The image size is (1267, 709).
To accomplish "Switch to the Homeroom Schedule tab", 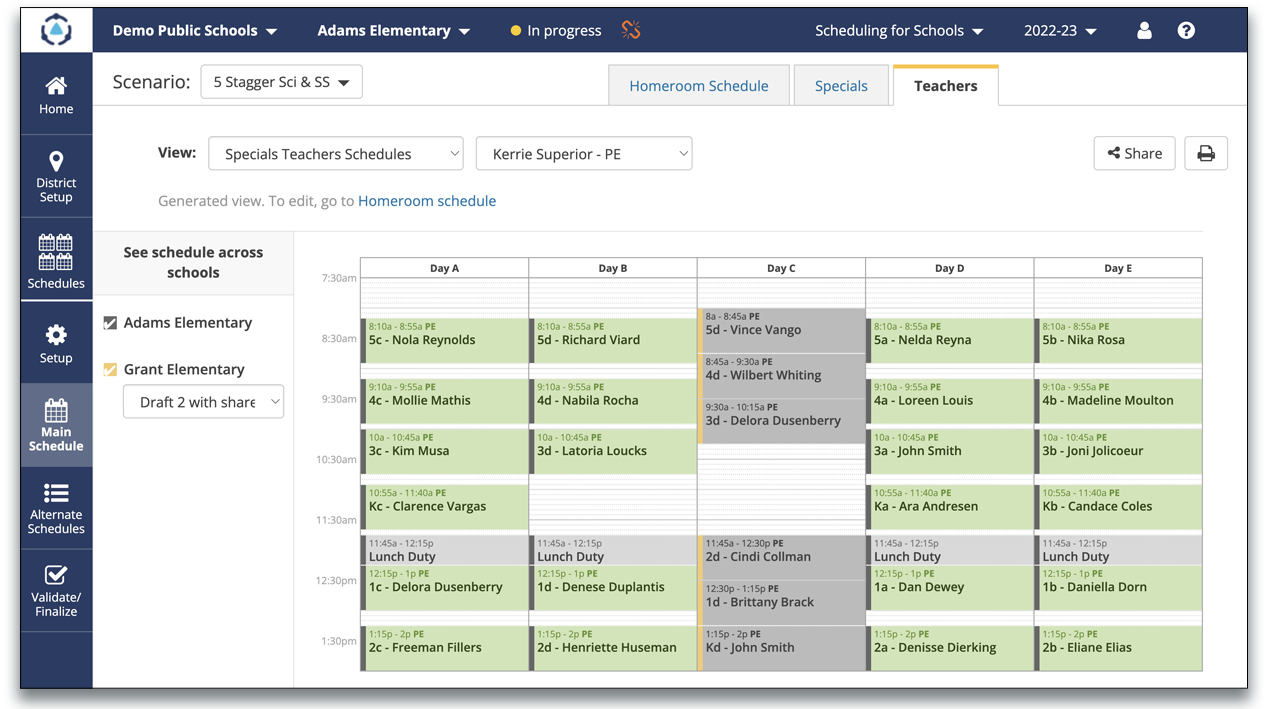I will pos(699,86).
